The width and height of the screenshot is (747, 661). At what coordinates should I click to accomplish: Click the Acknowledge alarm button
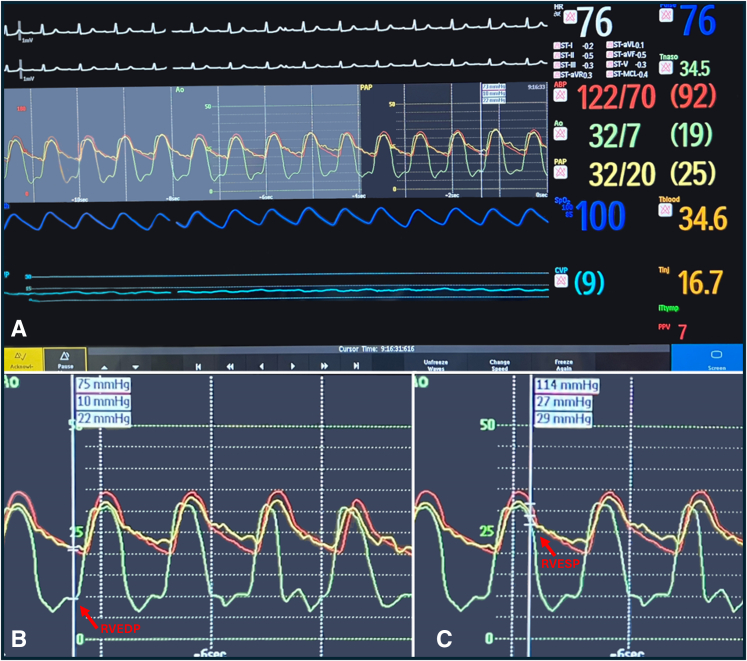[22, 359]
